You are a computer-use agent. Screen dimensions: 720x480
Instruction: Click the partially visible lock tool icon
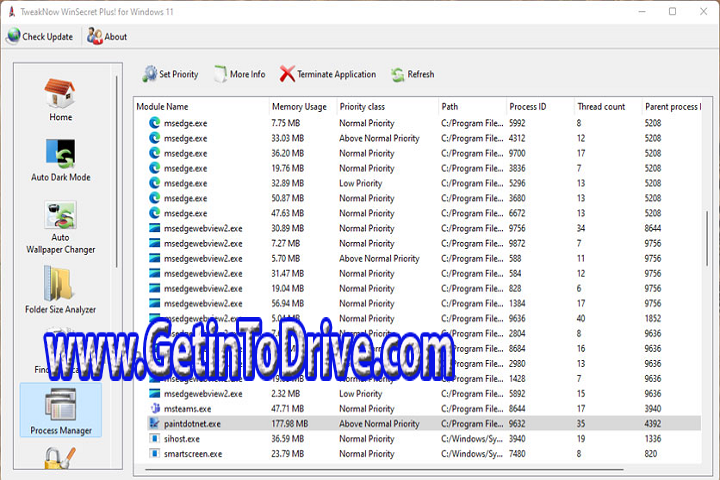(60, 458)
